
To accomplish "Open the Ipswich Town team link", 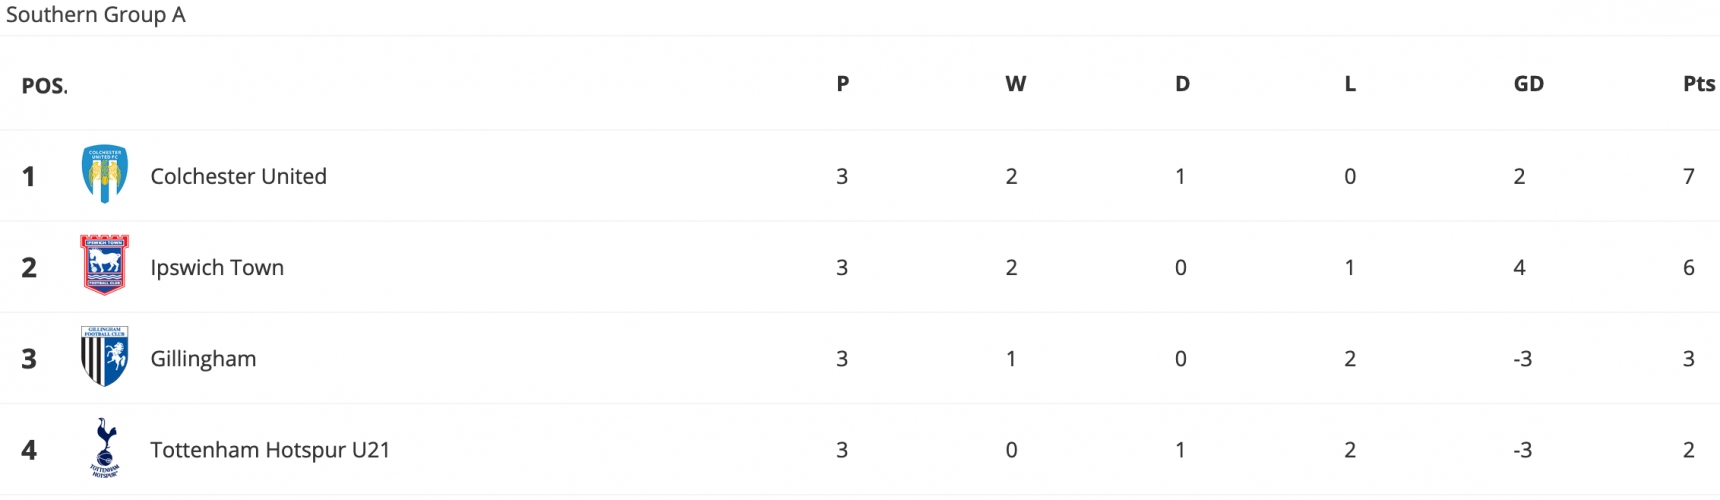I will click(x=217, y=268).
